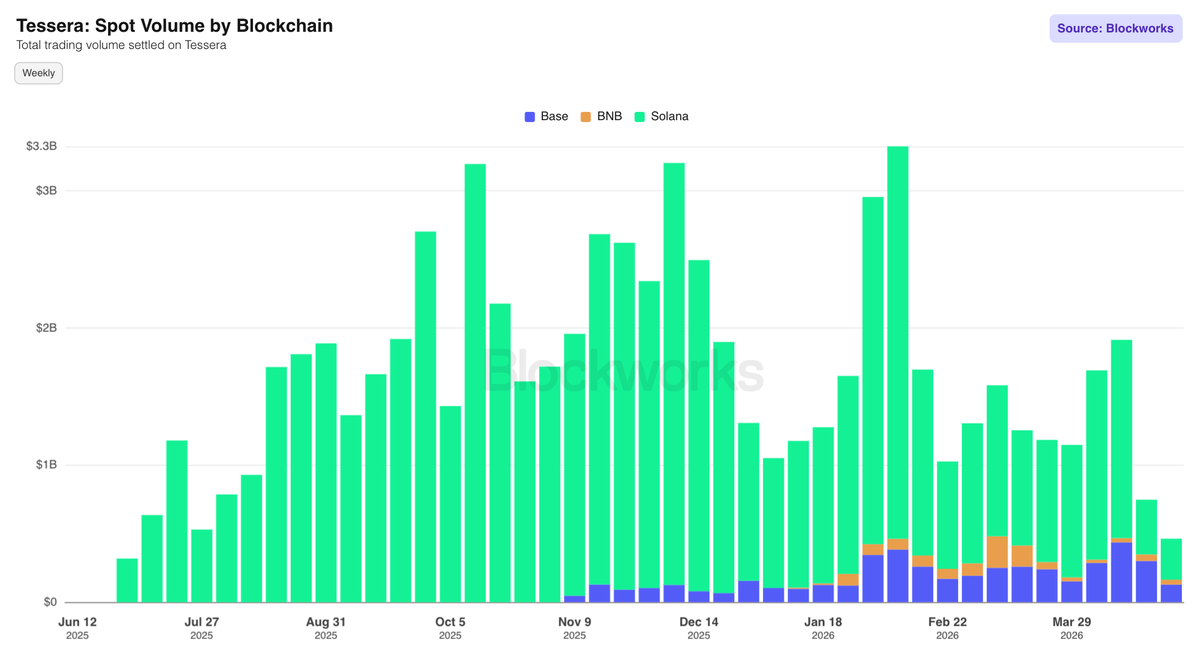Click the Base segment of the Jan 18 bar

click(823, 593)
